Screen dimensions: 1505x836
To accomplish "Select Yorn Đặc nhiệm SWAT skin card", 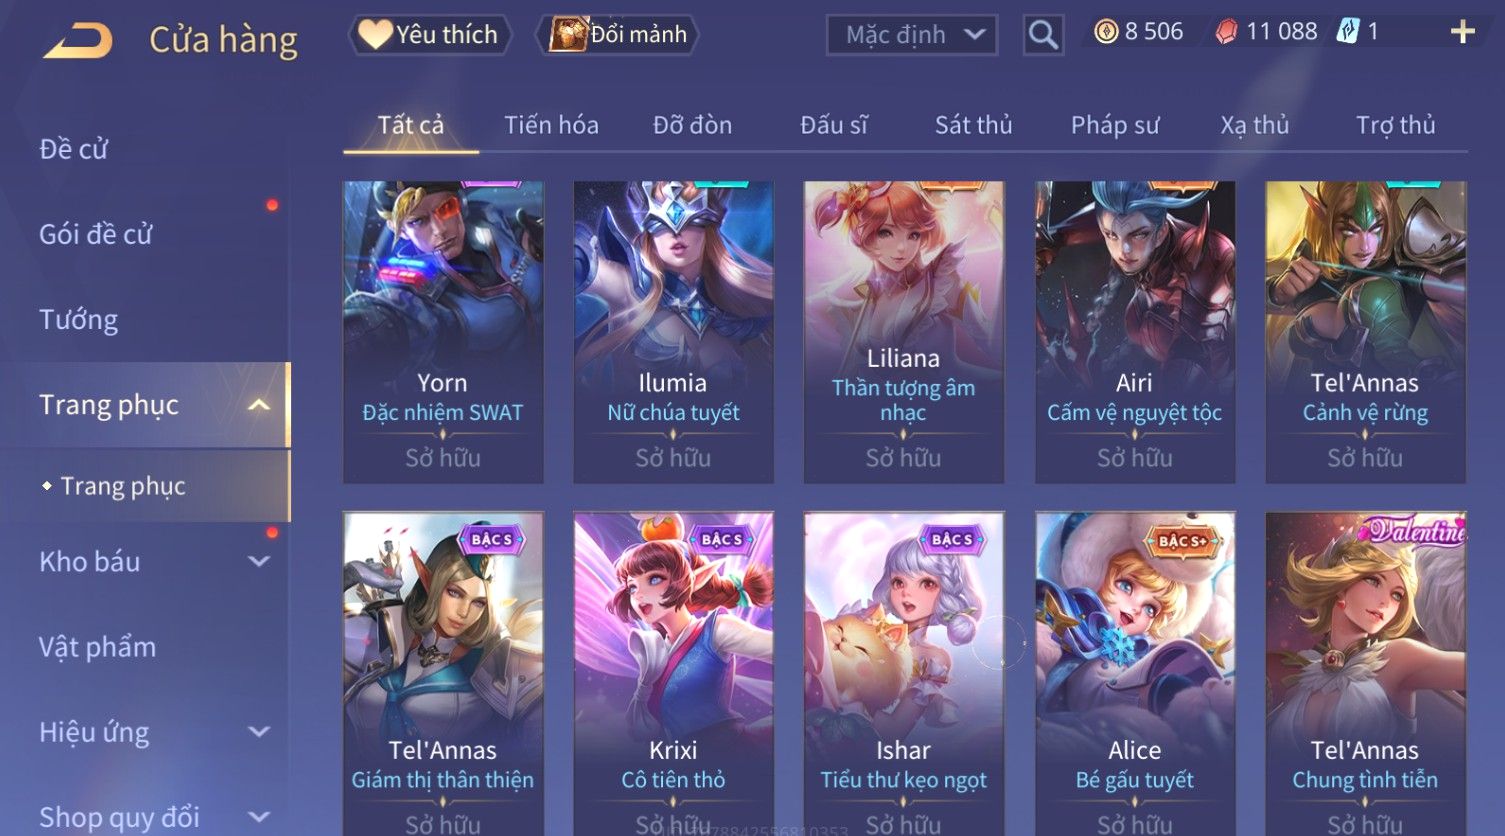I will pyautogui.click(x=443, y=332).
